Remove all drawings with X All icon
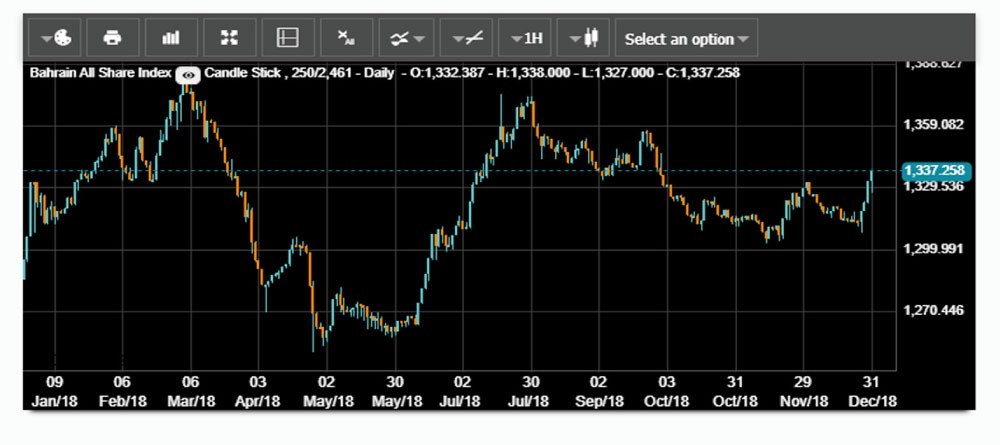 [x=346, y=38]
